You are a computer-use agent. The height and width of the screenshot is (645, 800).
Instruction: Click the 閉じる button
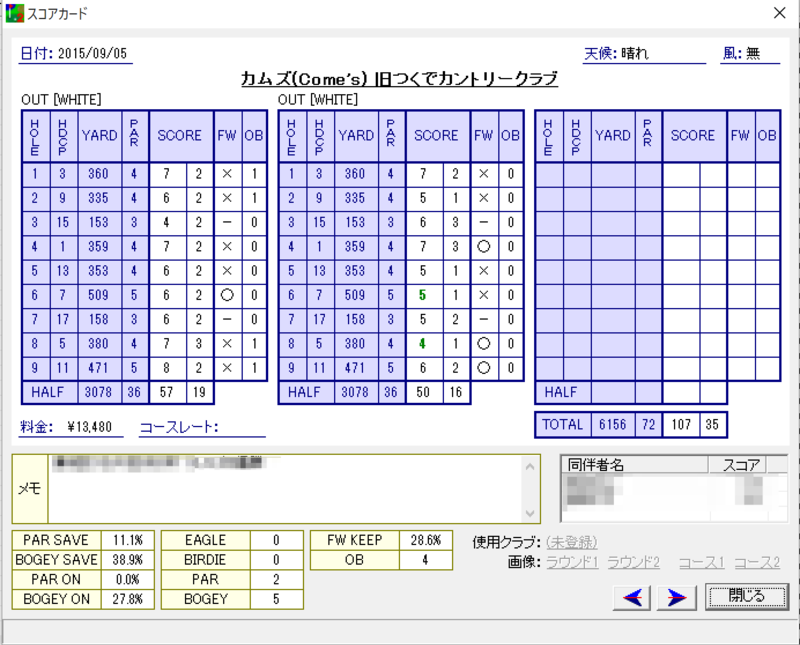pos(746,596)
